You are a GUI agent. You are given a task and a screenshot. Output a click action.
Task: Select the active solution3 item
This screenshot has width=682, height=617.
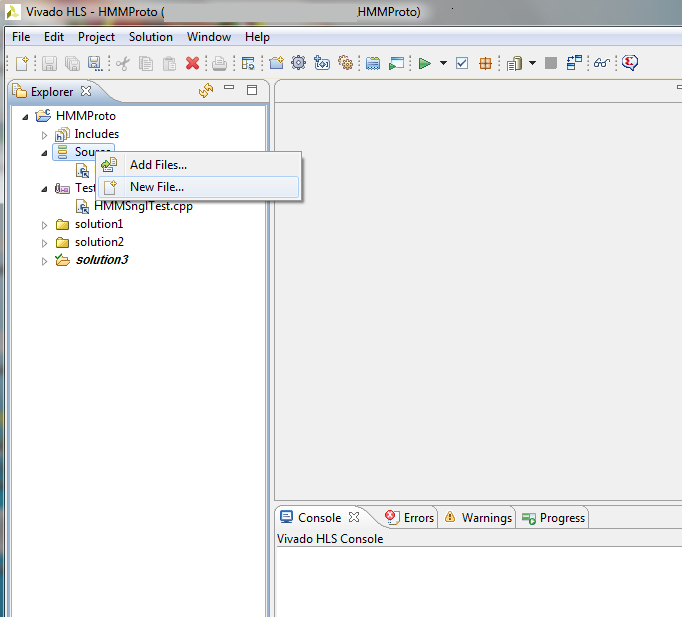pos(102,260)
